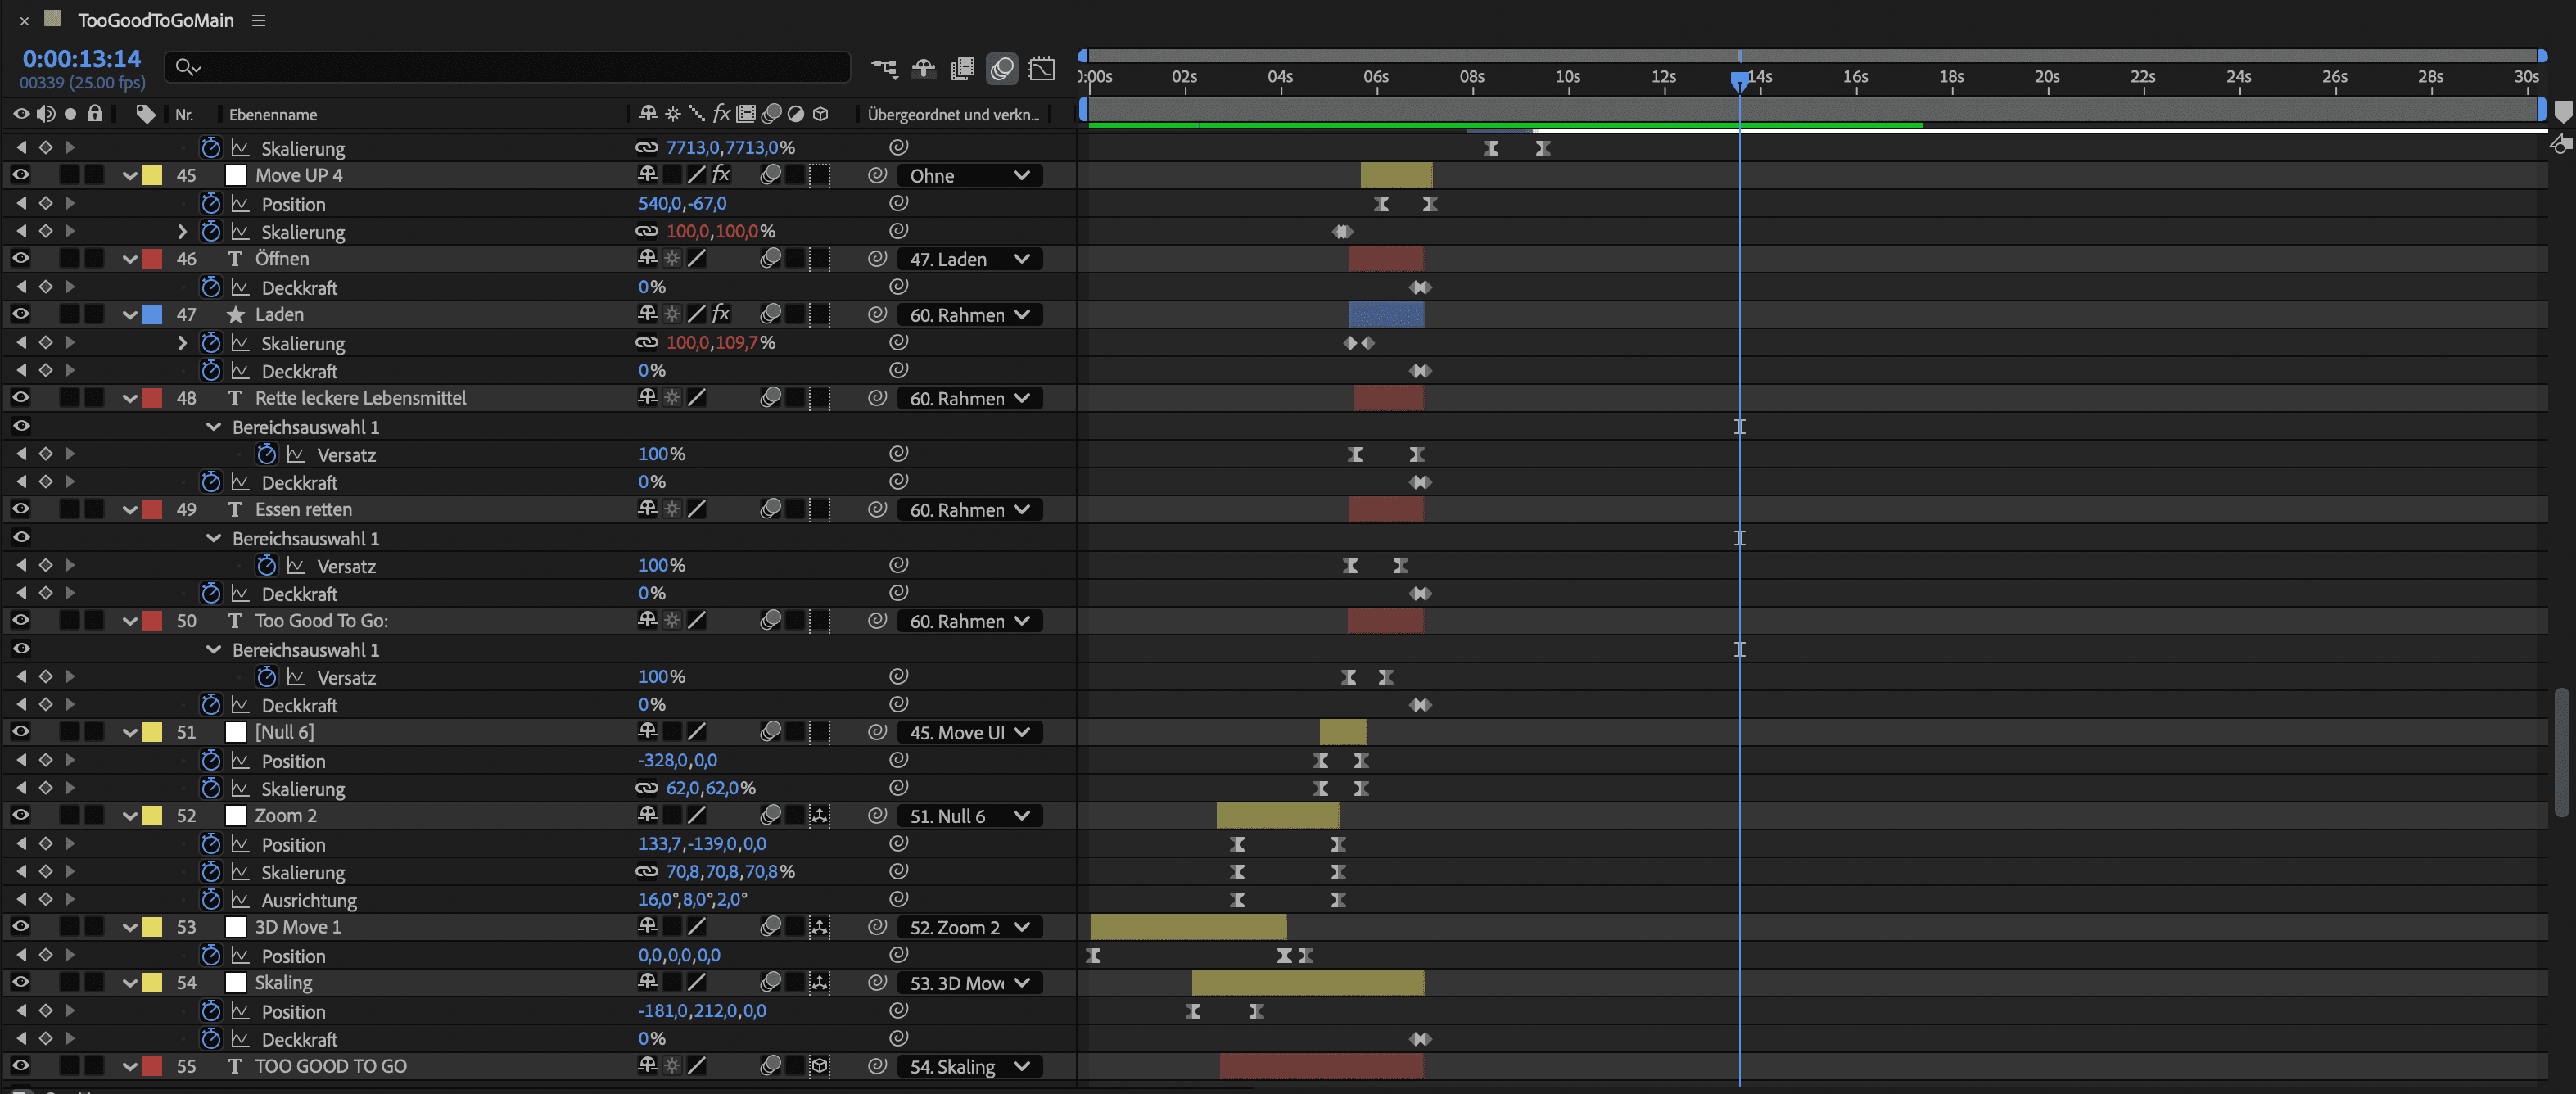2576x1094 pixels.
Task: Click the Position stopwatch on Move UP 4
Action: click(210, 204)
